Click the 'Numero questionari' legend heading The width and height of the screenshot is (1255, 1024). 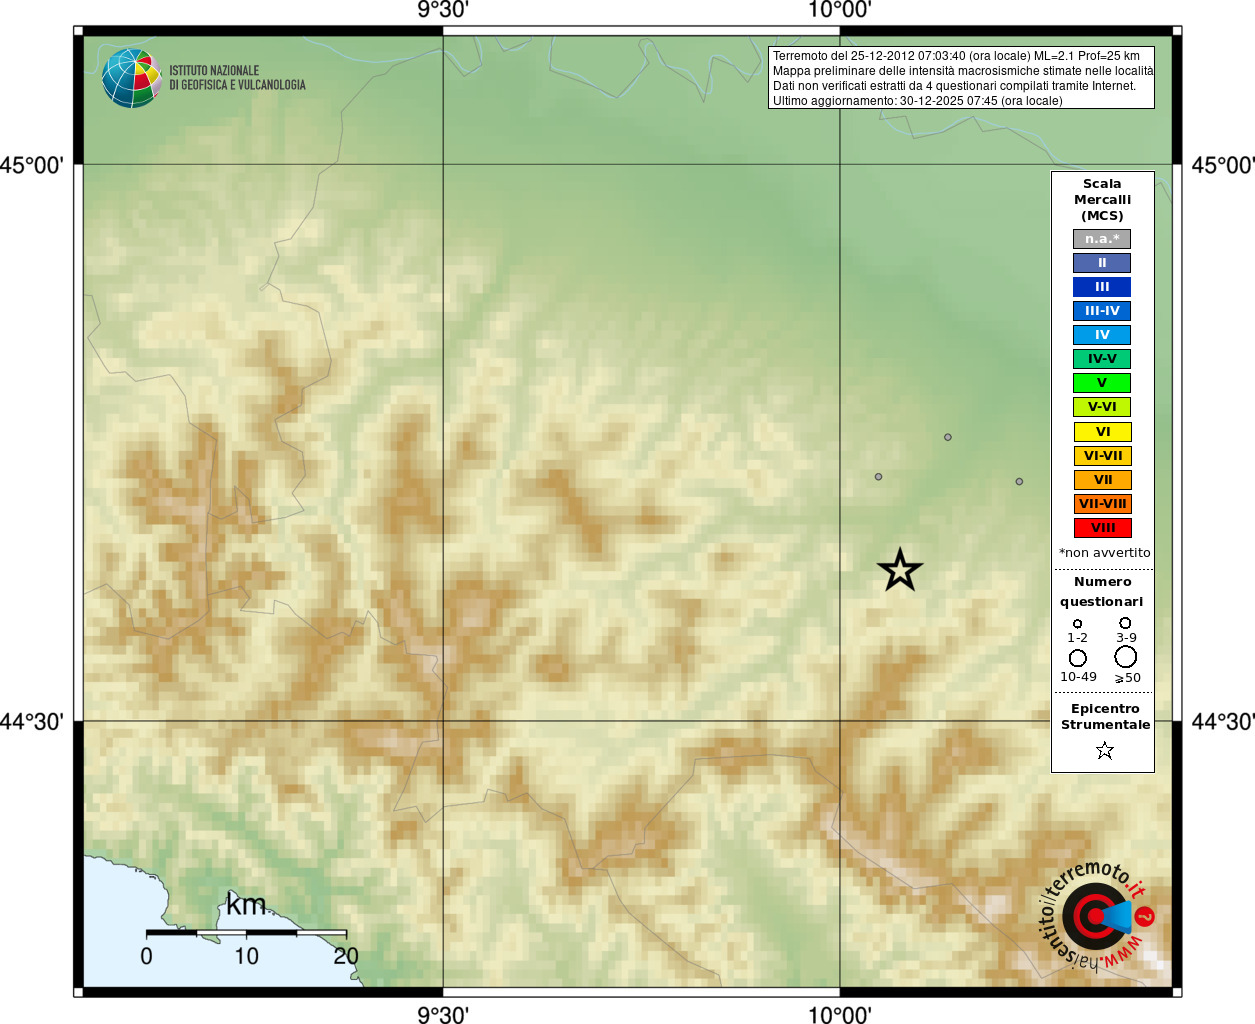(1102, 591)
